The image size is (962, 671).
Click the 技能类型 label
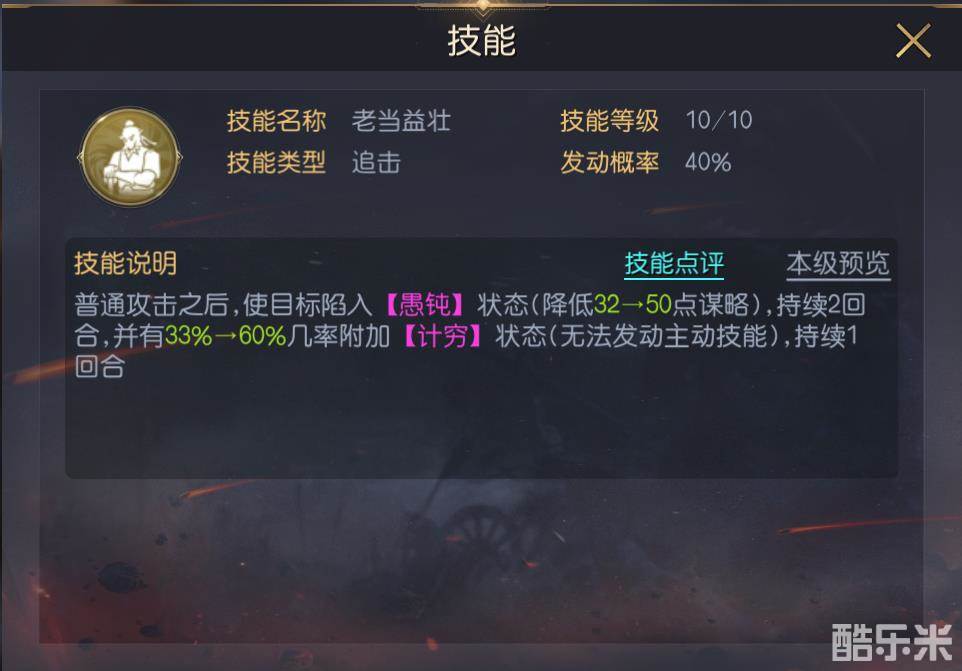[x=276, y=163]
